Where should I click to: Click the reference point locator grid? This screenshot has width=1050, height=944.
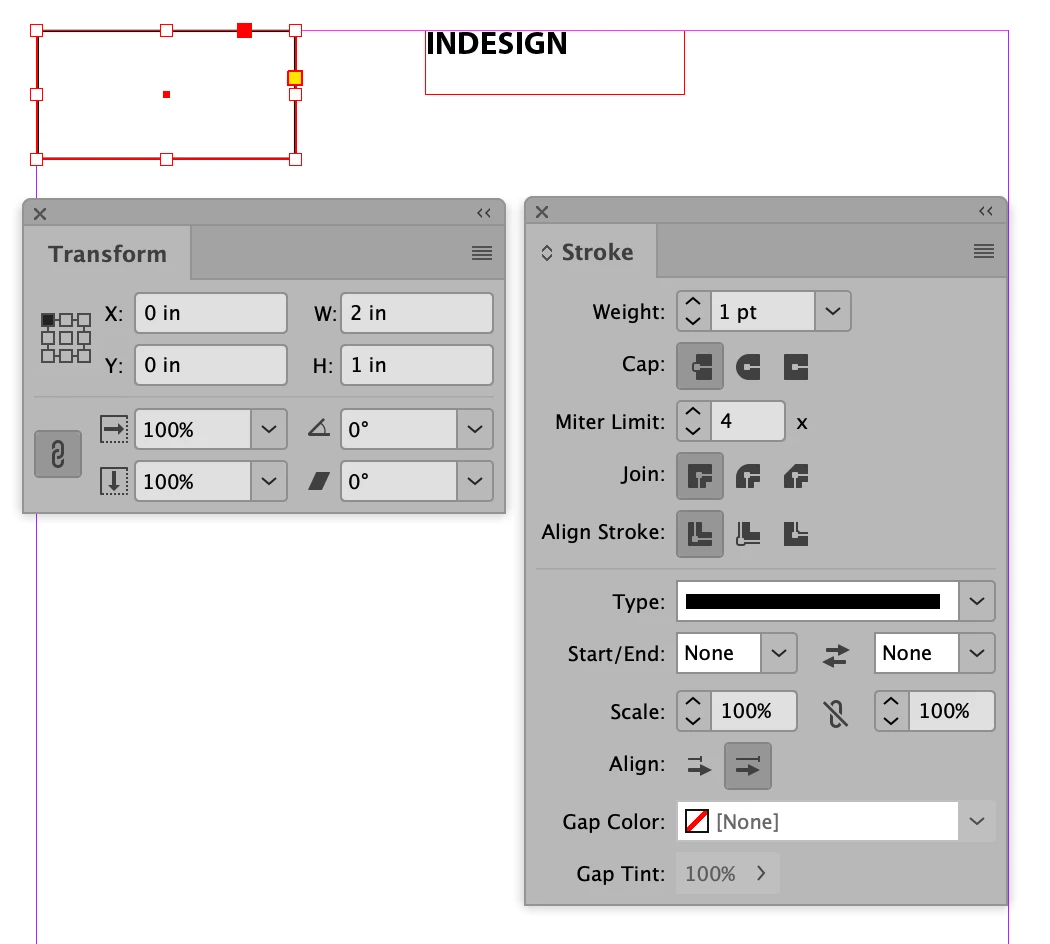coord(66,337)
